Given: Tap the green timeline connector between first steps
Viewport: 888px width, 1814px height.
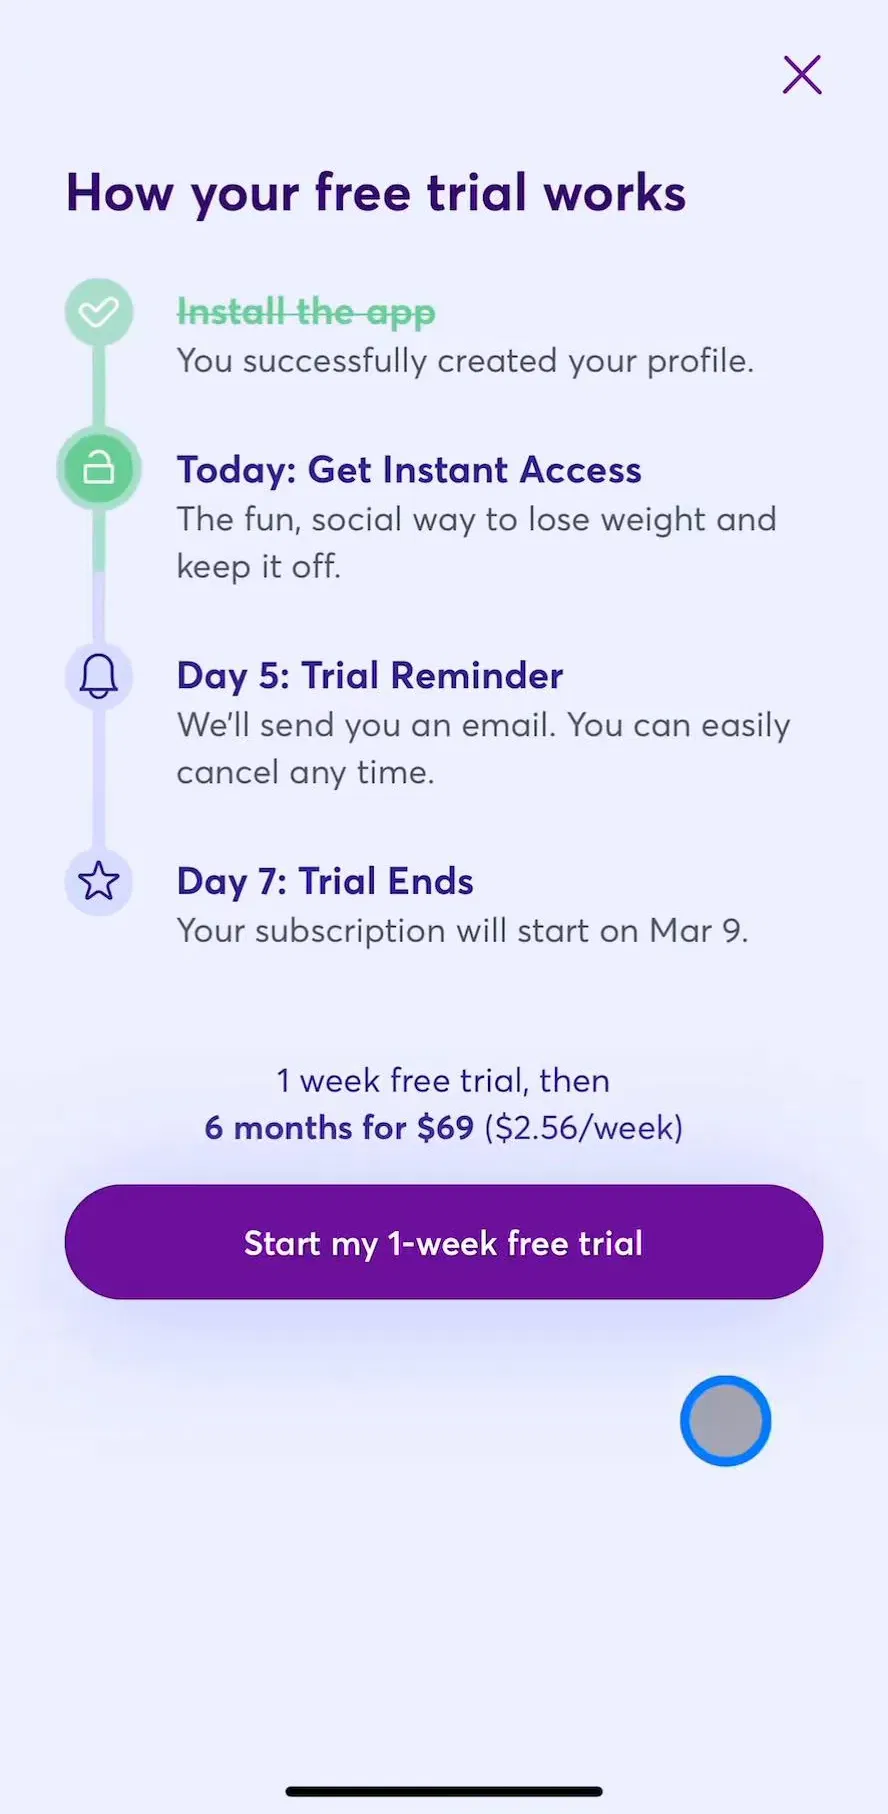Looking at the screenshot, I should (x=99, y=387).
